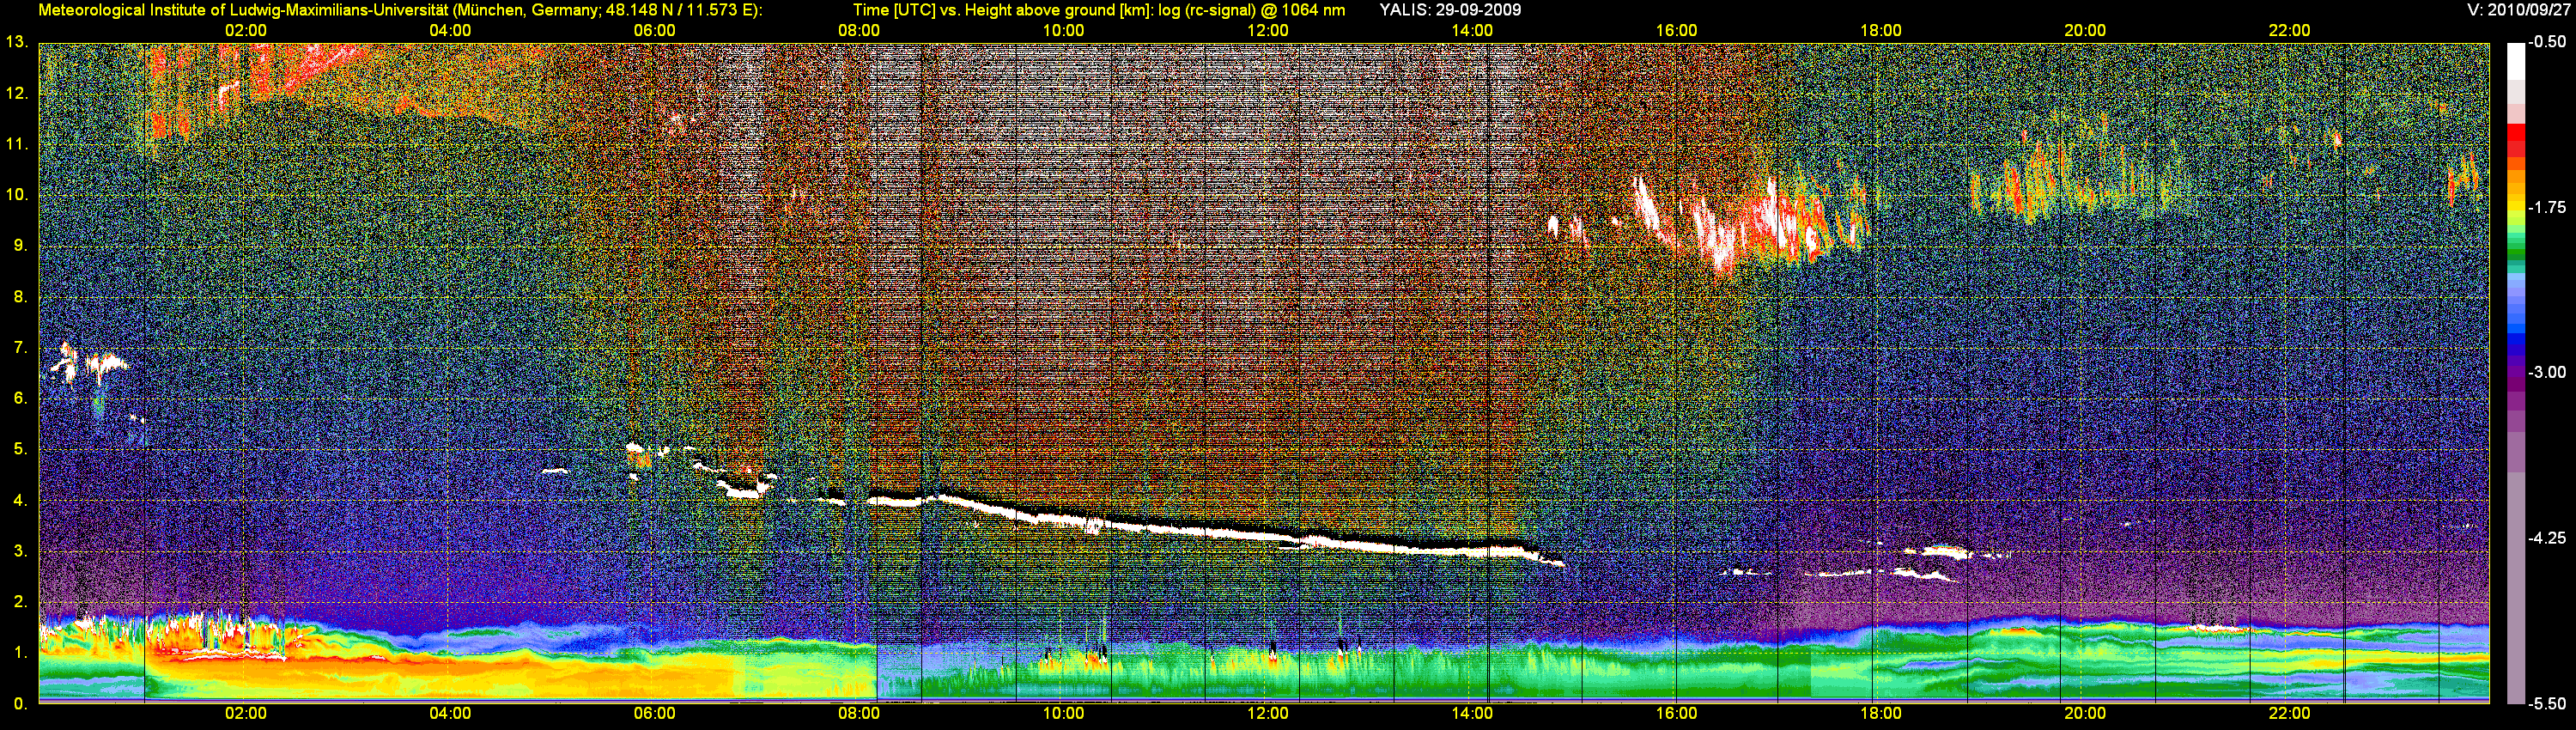Click the -5.50 colorbar value
This screenshot has height=730, width=2576.
tap(2547, 703)
